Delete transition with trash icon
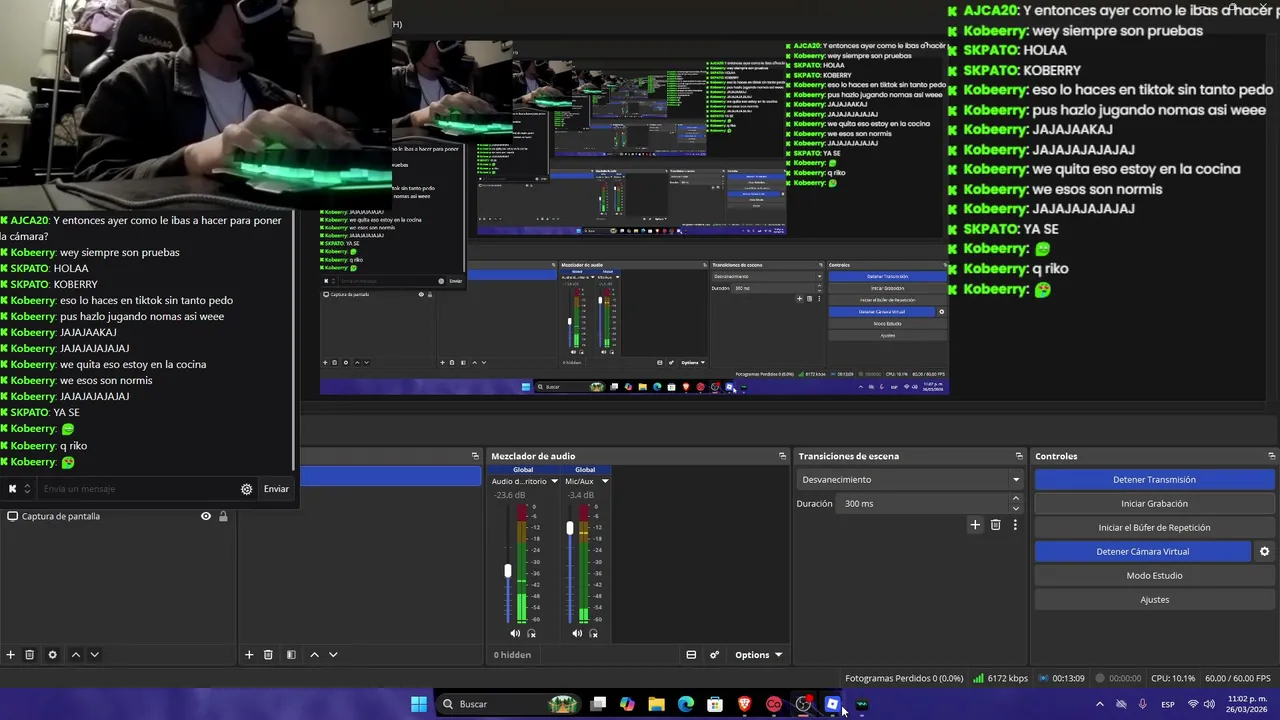The image size is (1280, 720). tap(995, 525)
